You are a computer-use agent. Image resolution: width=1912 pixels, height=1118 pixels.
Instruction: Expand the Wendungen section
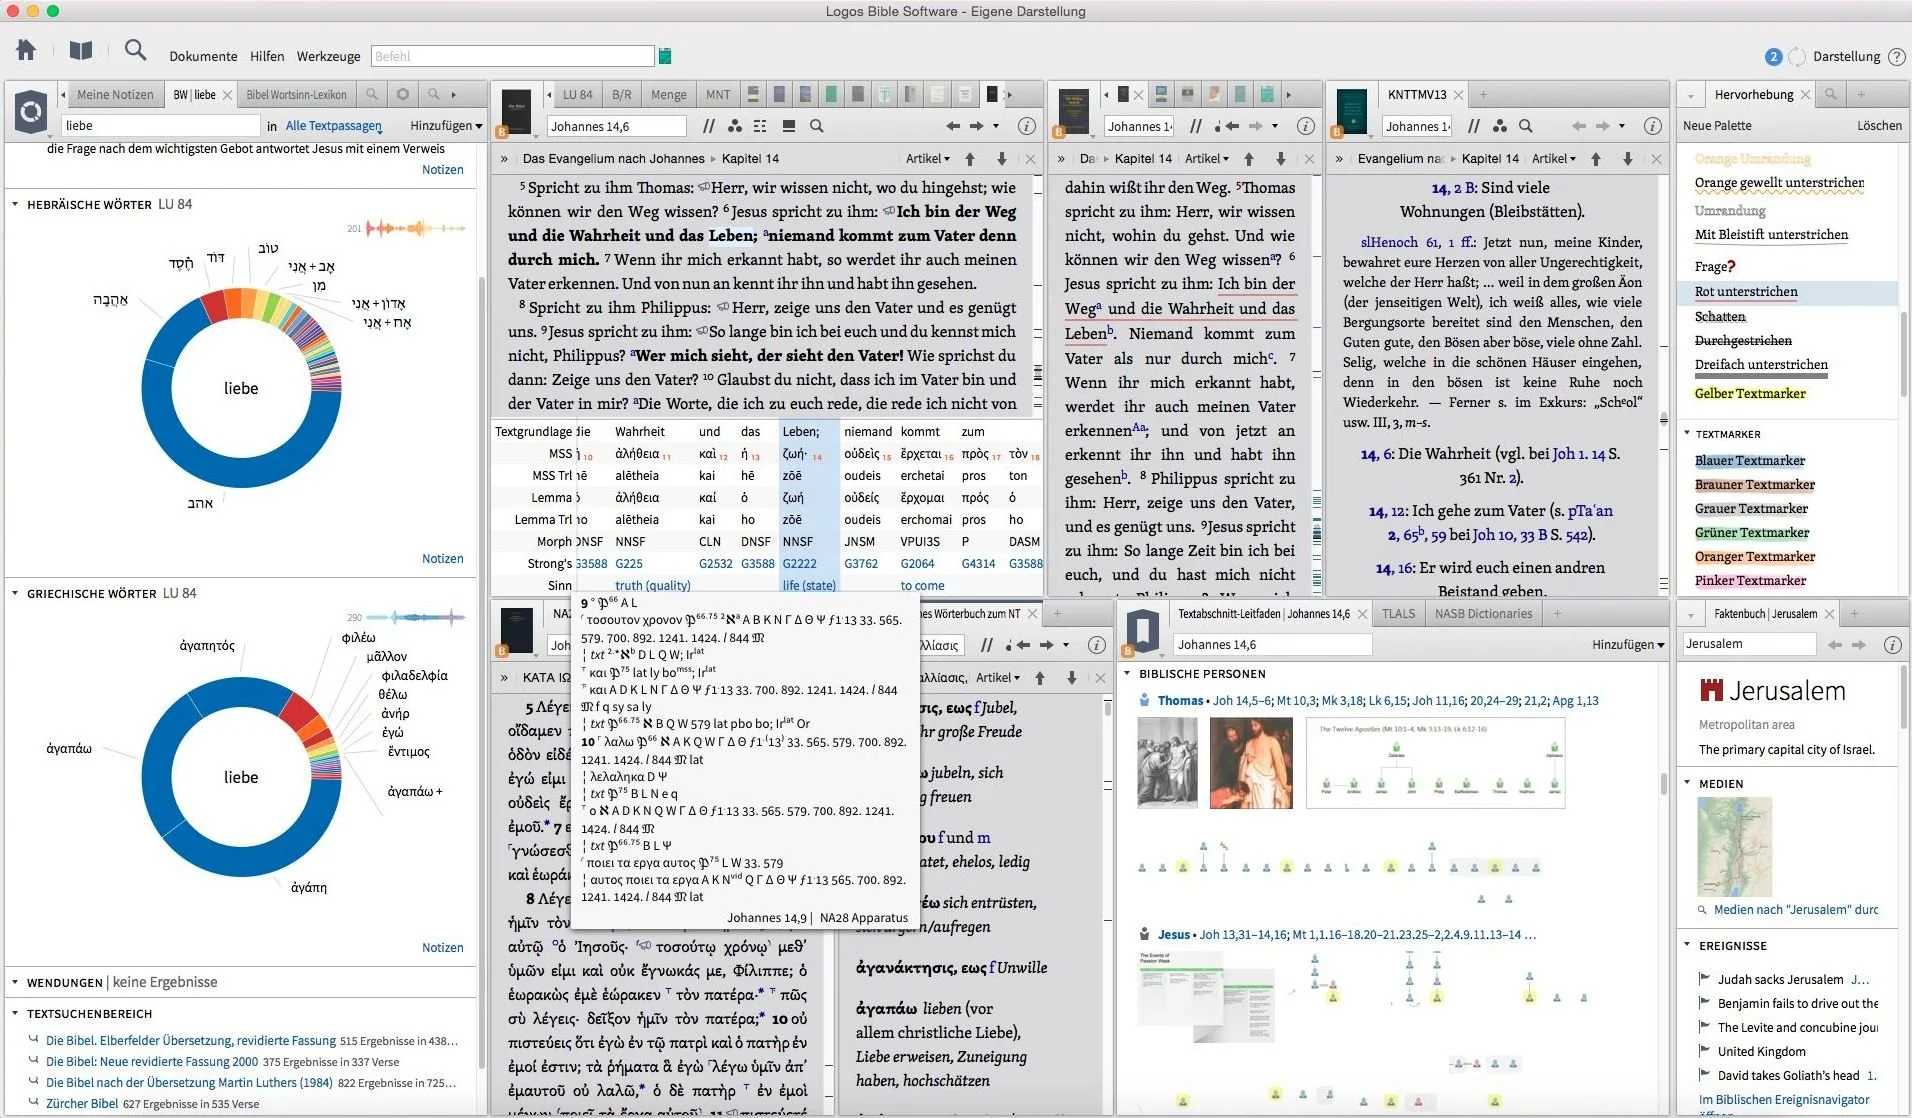pos(15,982)
